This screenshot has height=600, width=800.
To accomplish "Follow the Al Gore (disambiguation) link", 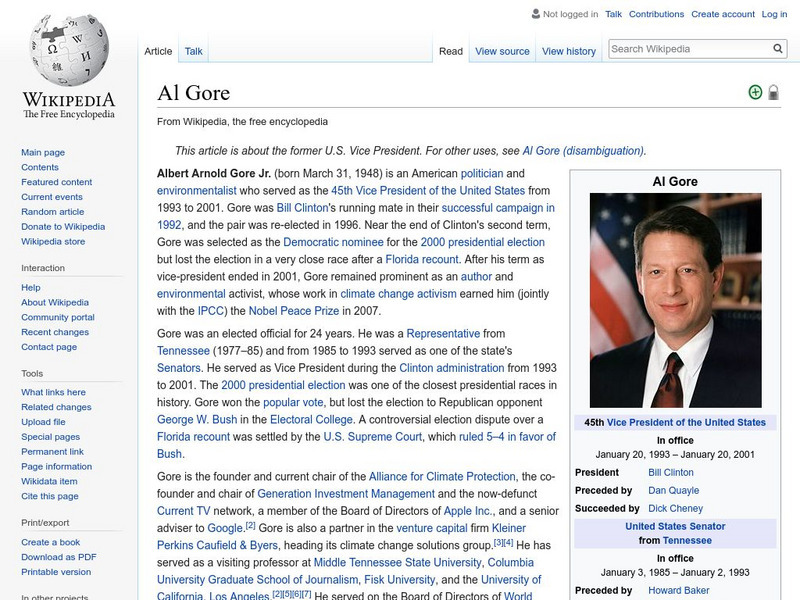I will pos(583,151).
